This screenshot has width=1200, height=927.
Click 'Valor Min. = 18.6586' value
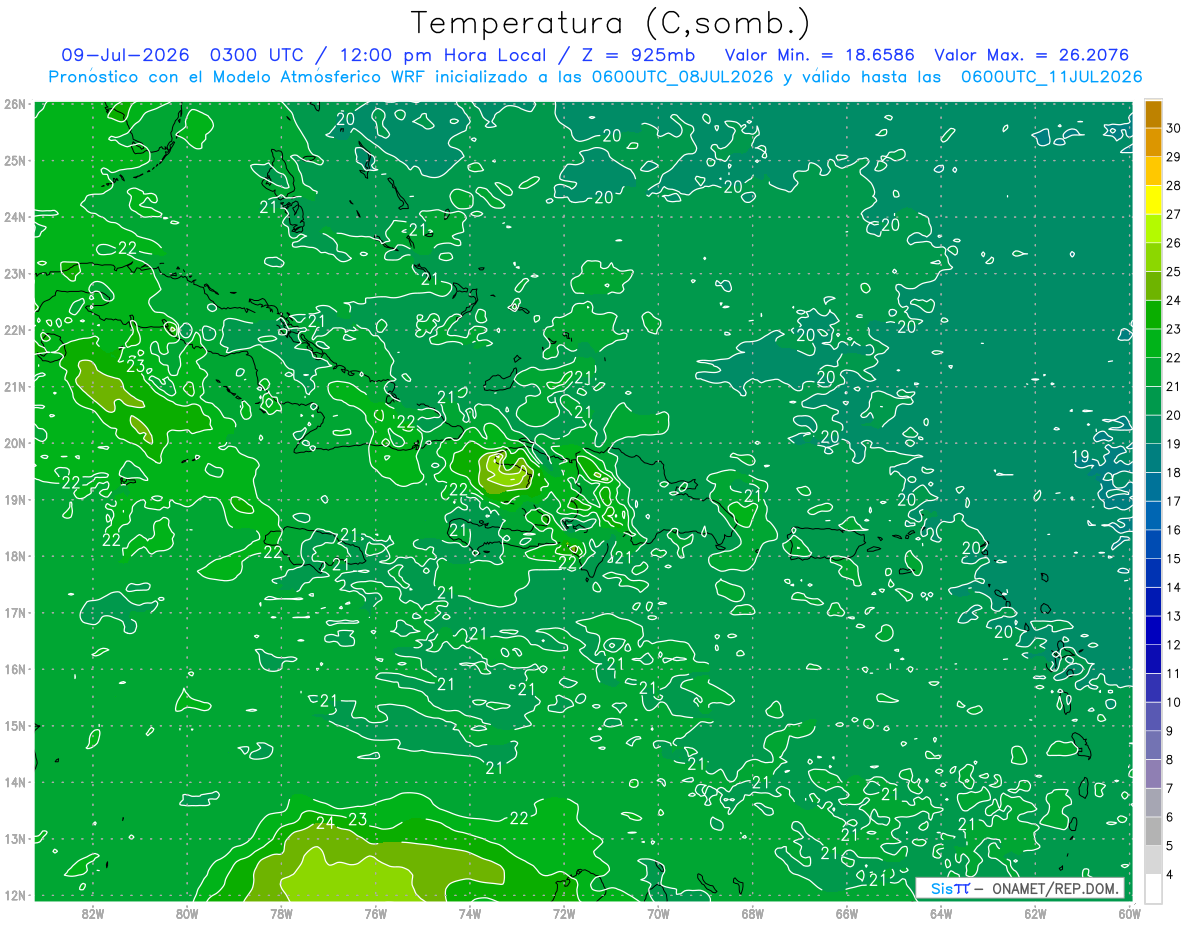tap(820, 54)
